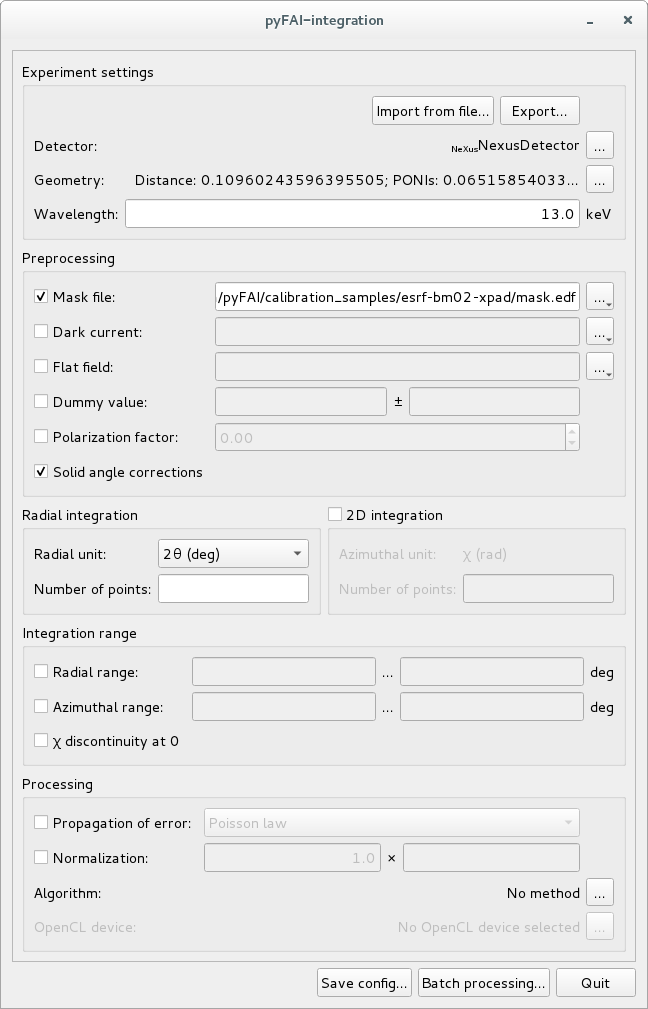Browse for dark current file
648x1009 pixels.
[x=599, y=332]
